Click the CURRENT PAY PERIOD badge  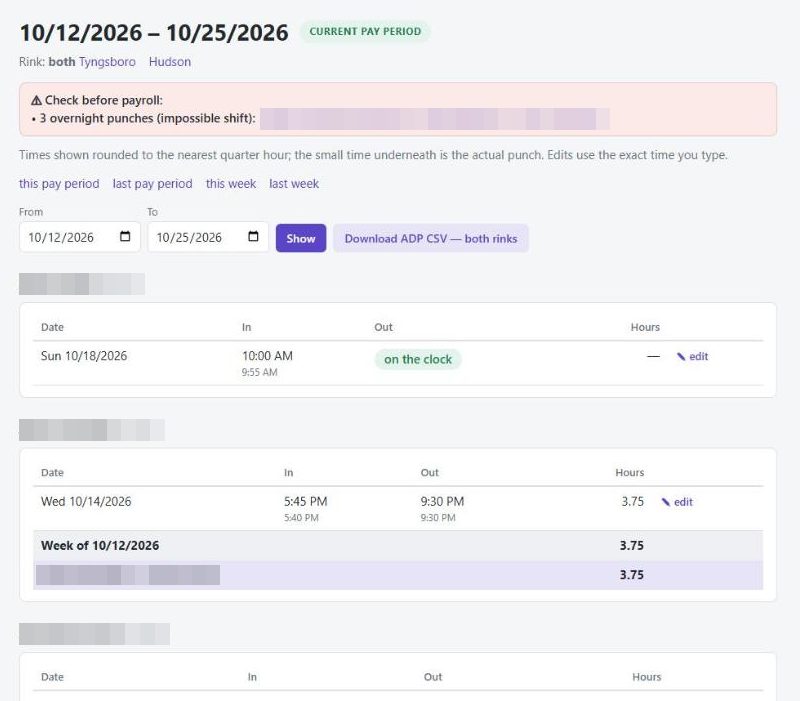(x=365, y=32)
